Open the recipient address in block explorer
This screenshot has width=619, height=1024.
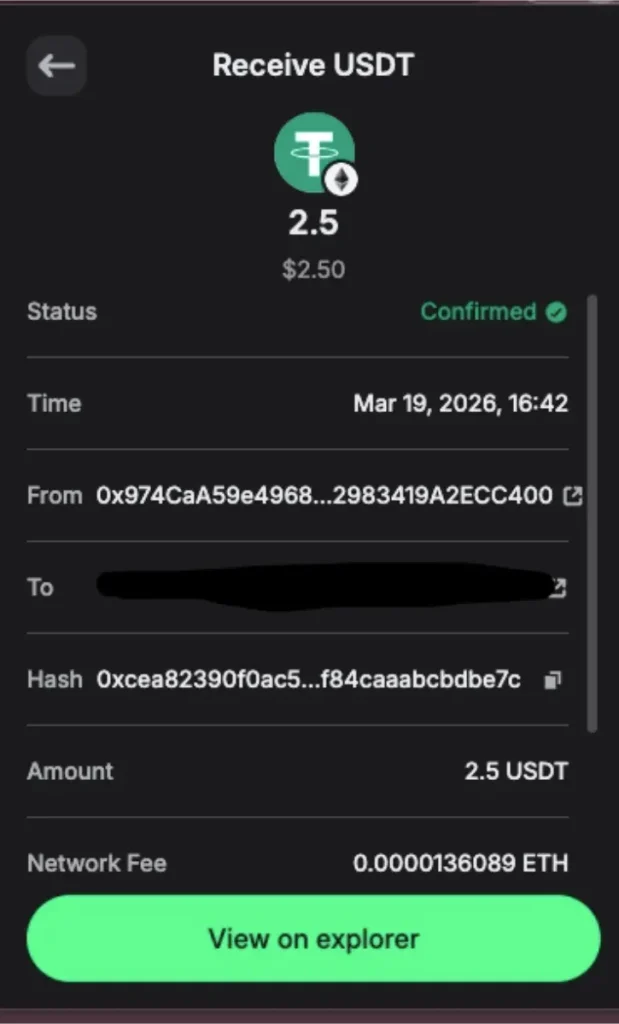pyautogui.click(x=558, y=587)
